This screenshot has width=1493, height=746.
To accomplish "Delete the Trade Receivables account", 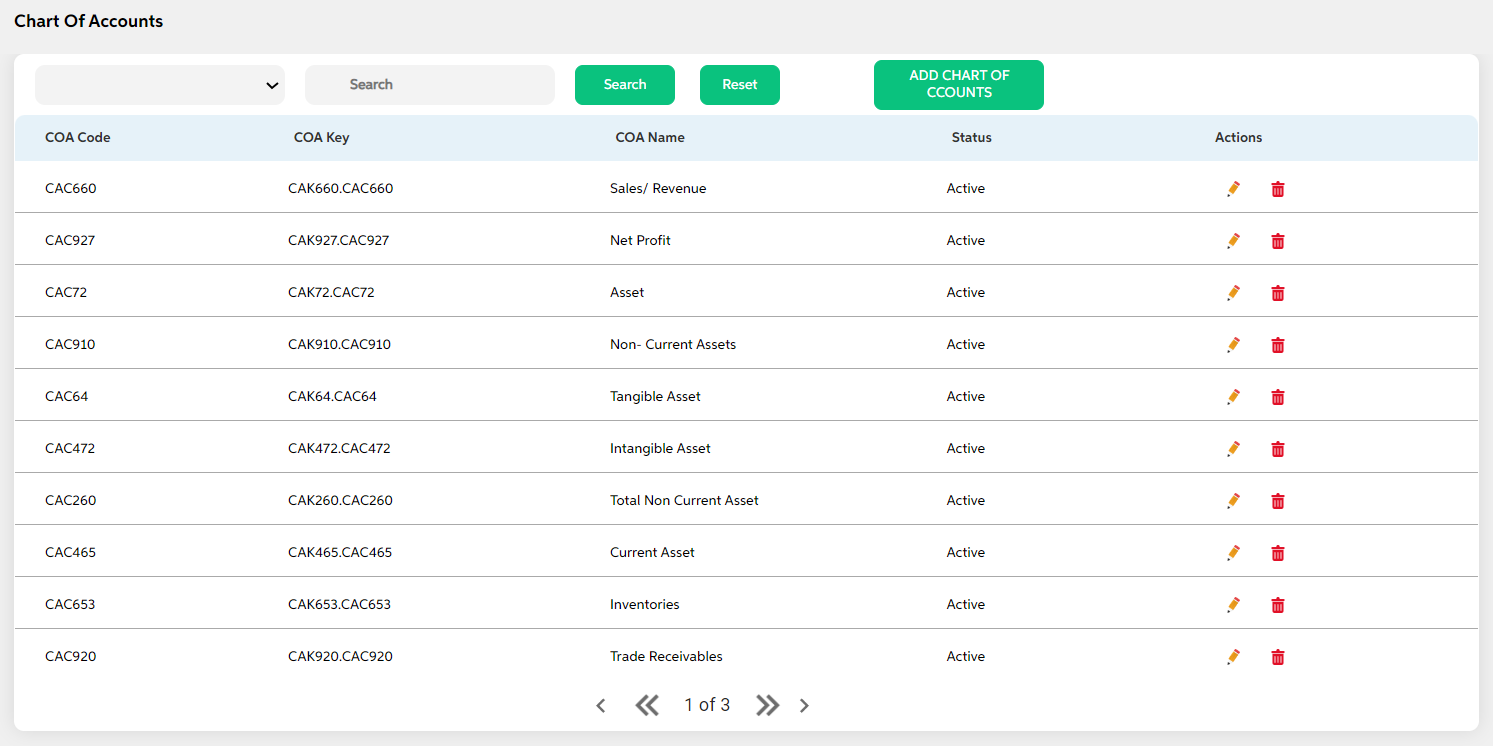I will pos(1277,657).
